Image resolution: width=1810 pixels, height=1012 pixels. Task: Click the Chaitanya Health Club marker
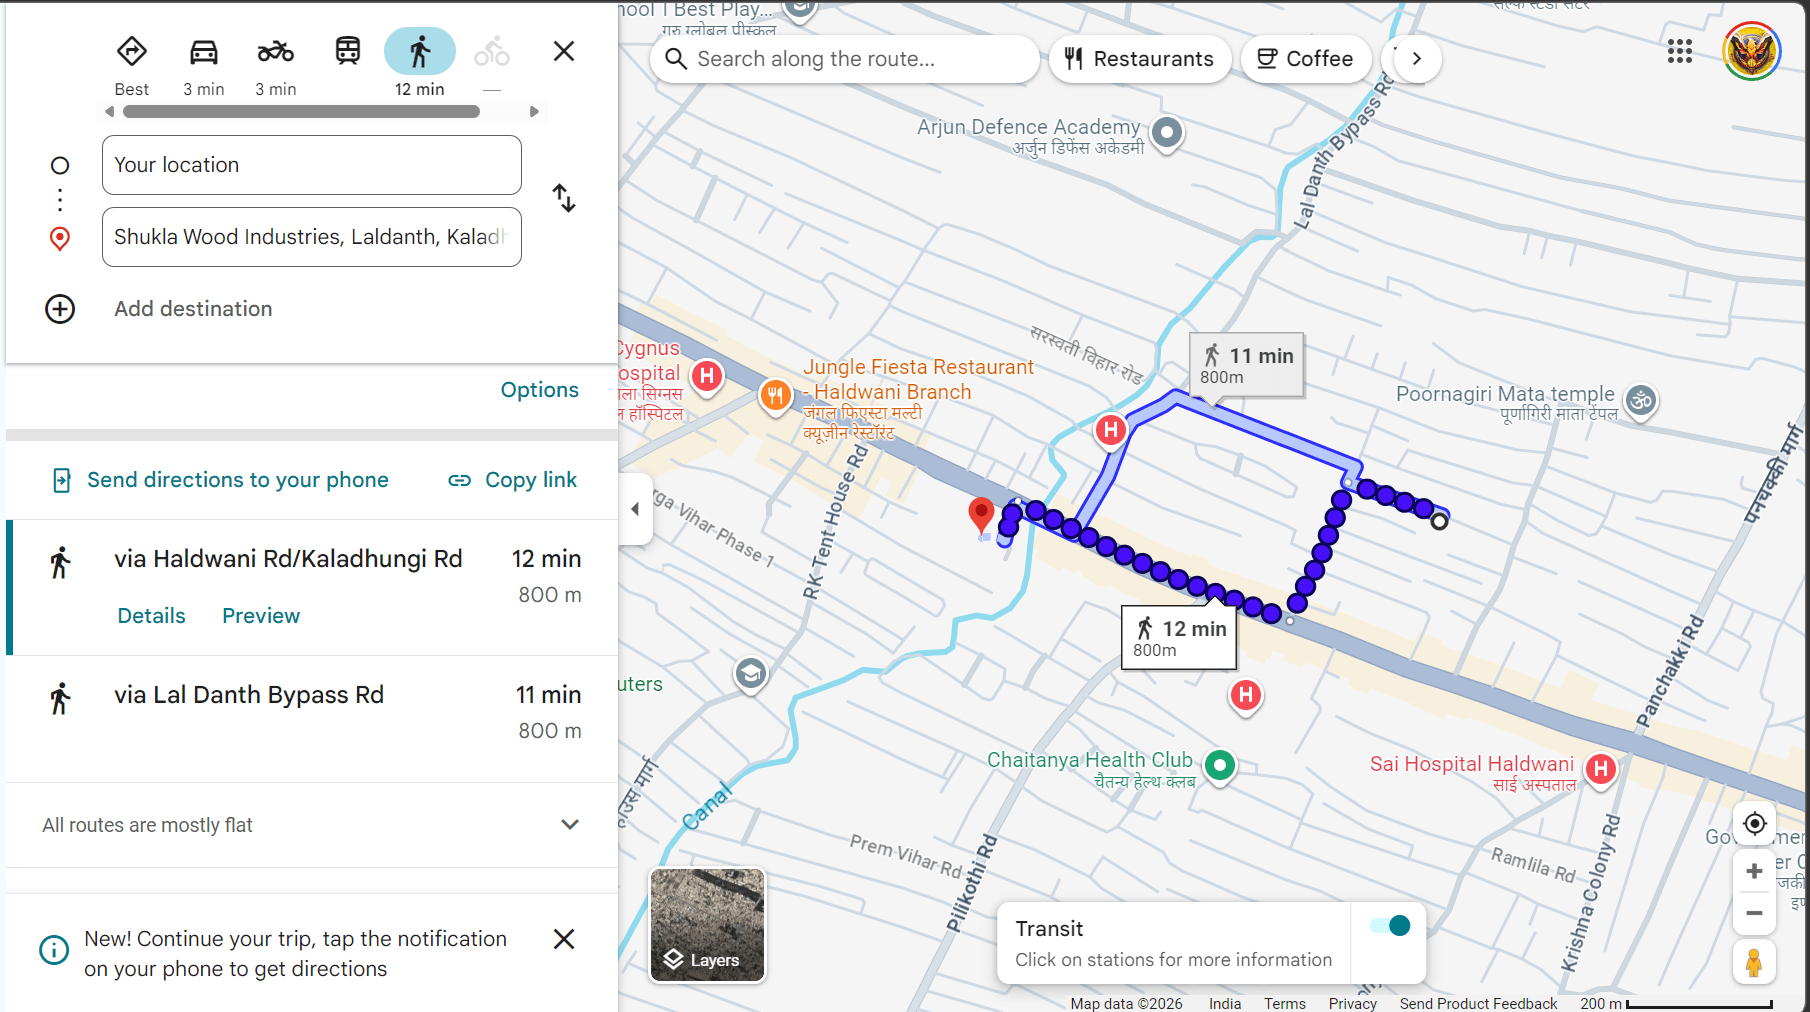1219,766
